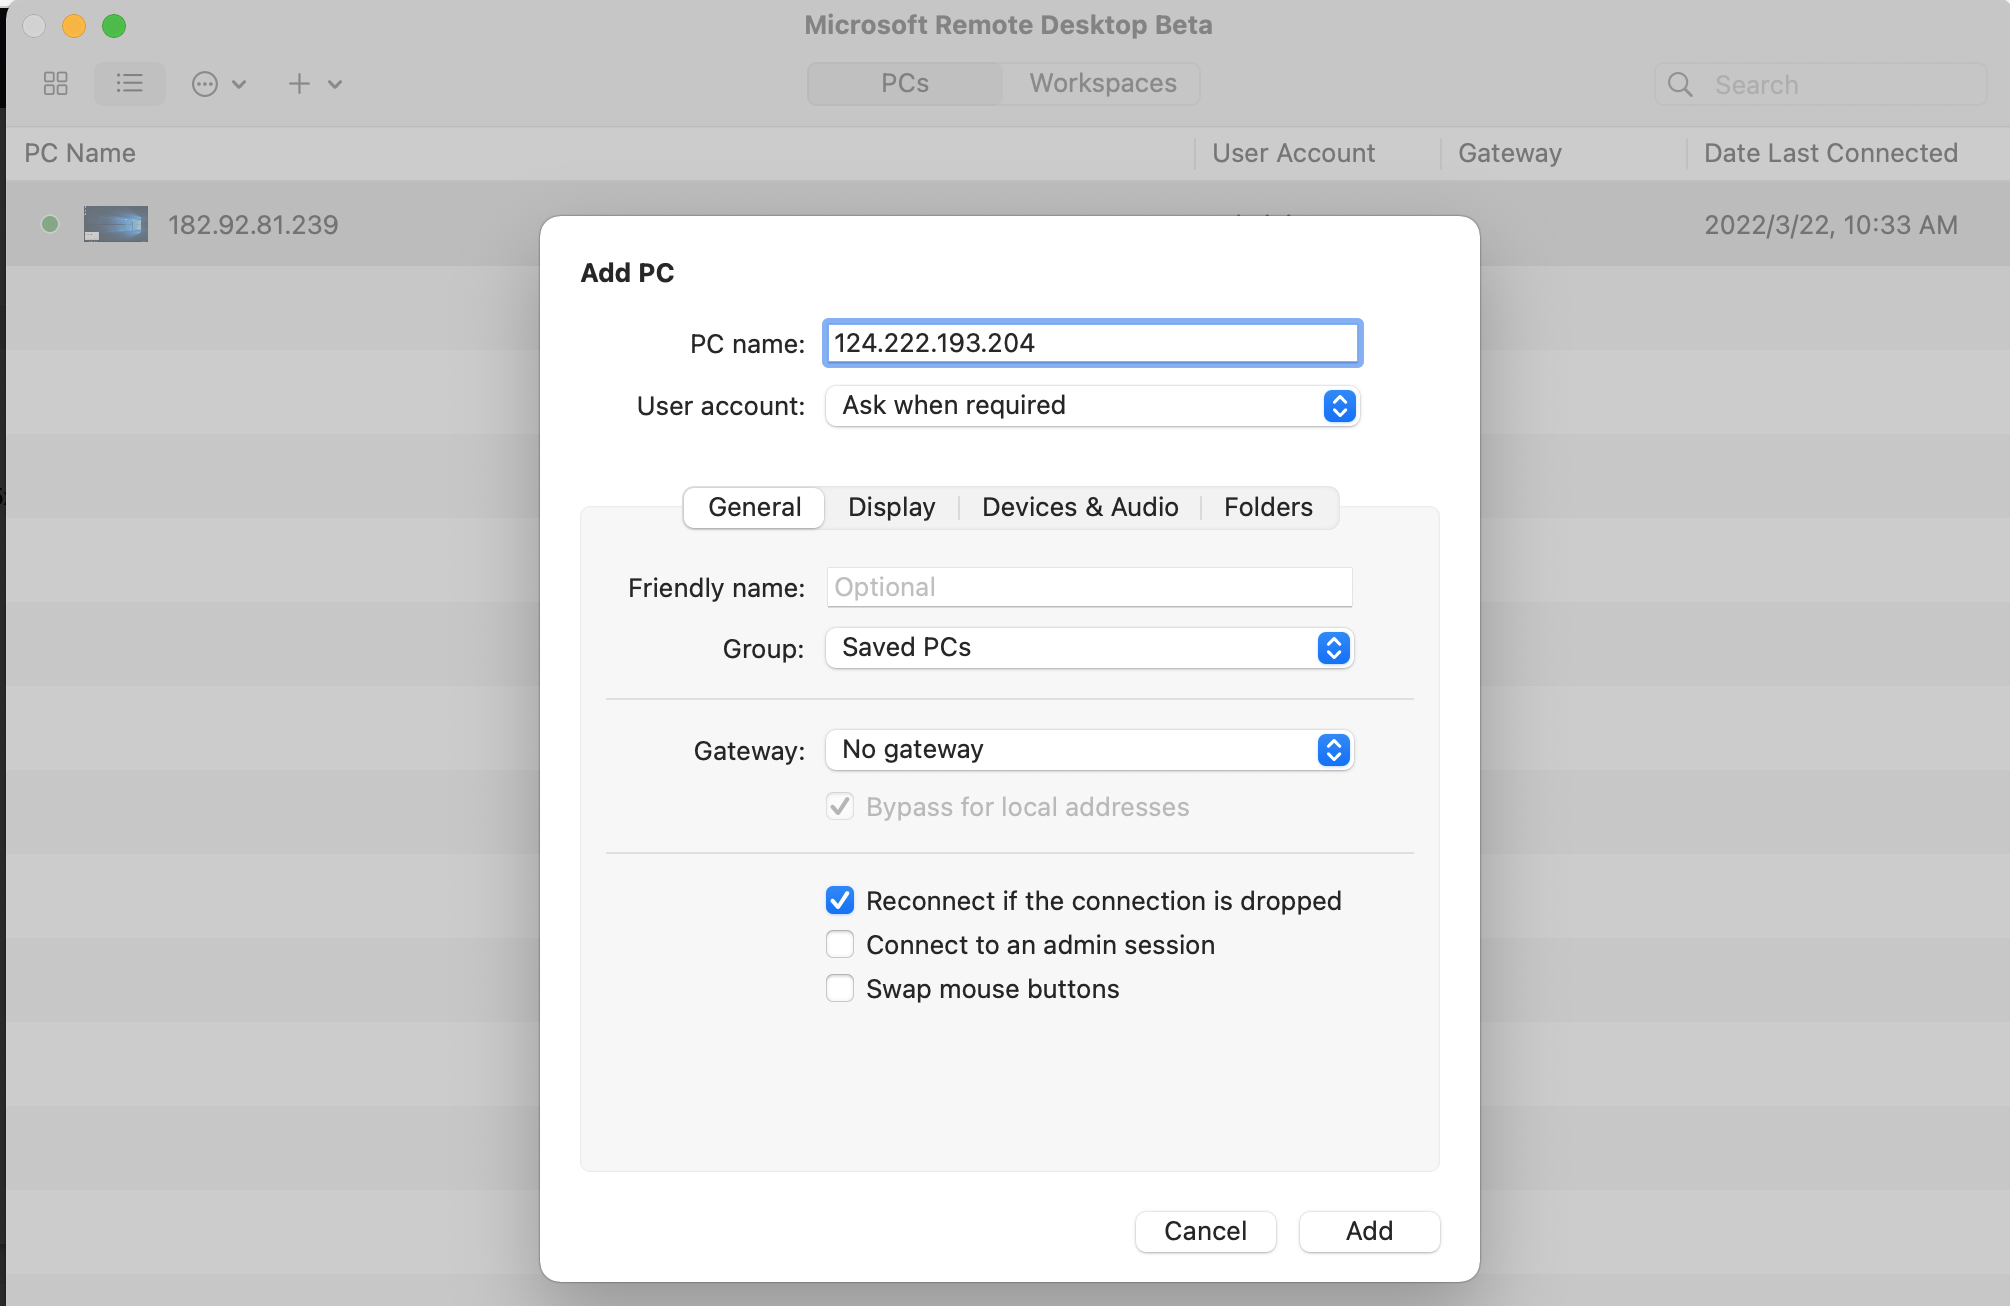
Task: Open the Devices & Audio tab
Action: click(x=1080, y=507)
